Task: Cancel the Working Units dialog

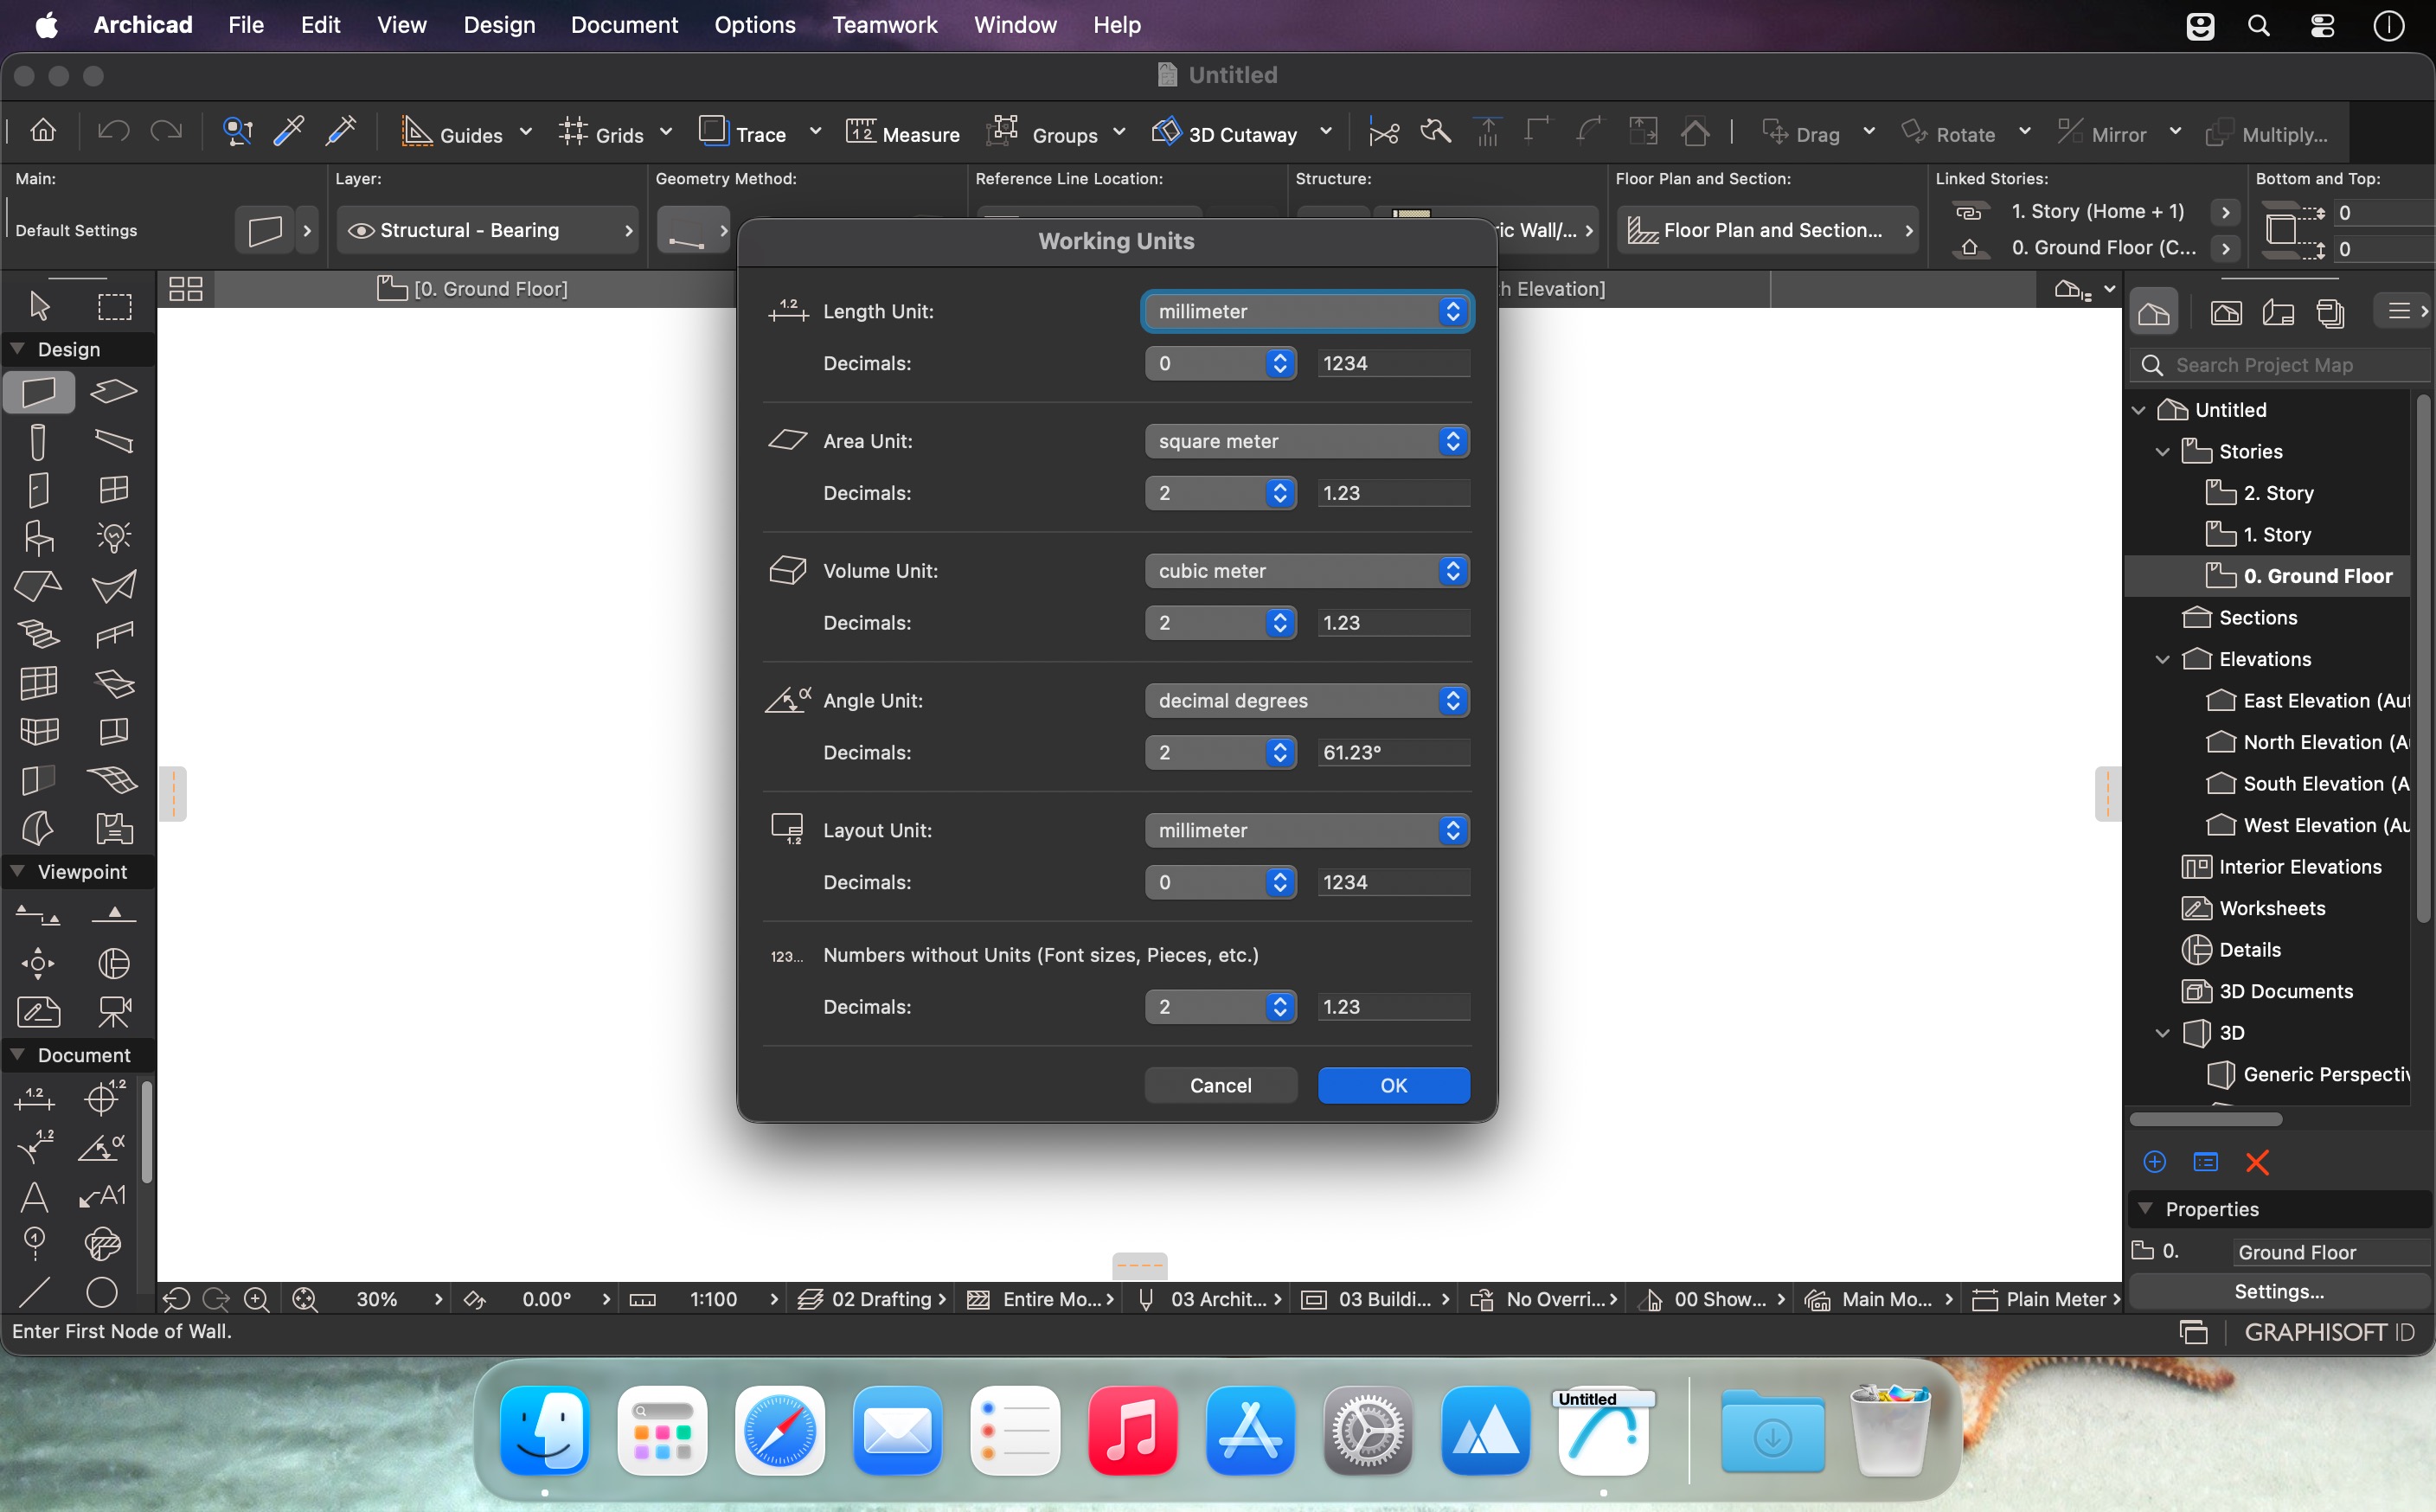Action: click(x=1221, y=1086)
